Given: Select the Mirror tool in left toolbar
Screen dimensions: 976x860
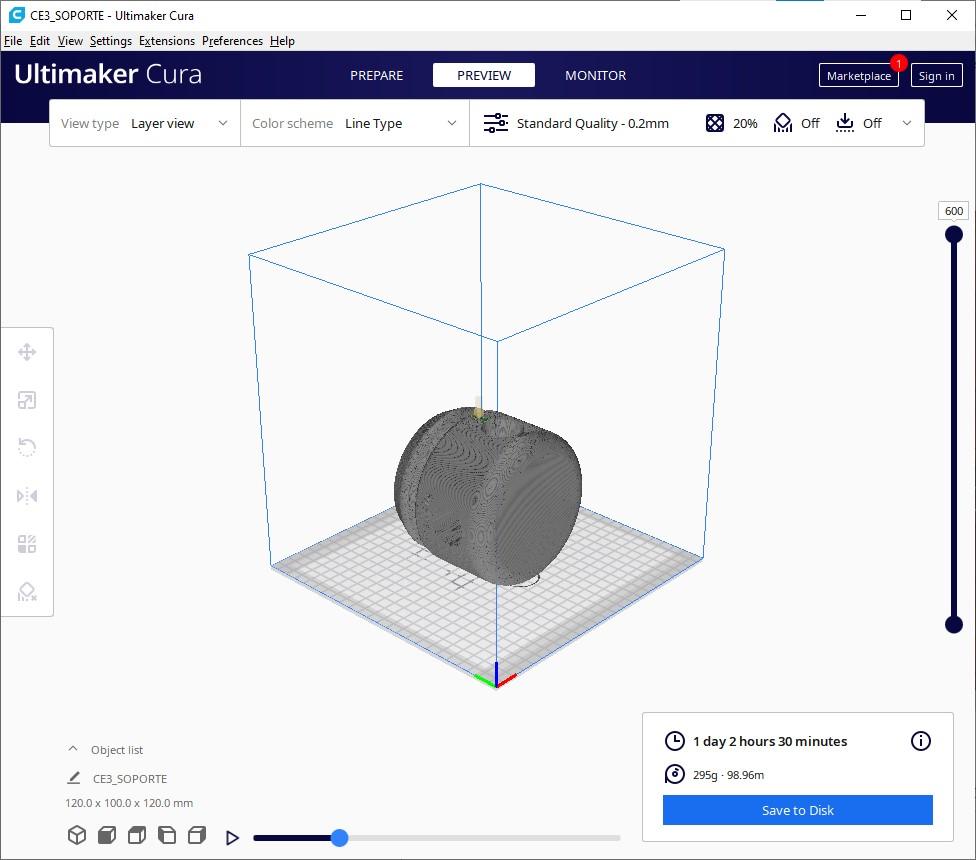Looking at the screenshot, I should 27,496.
